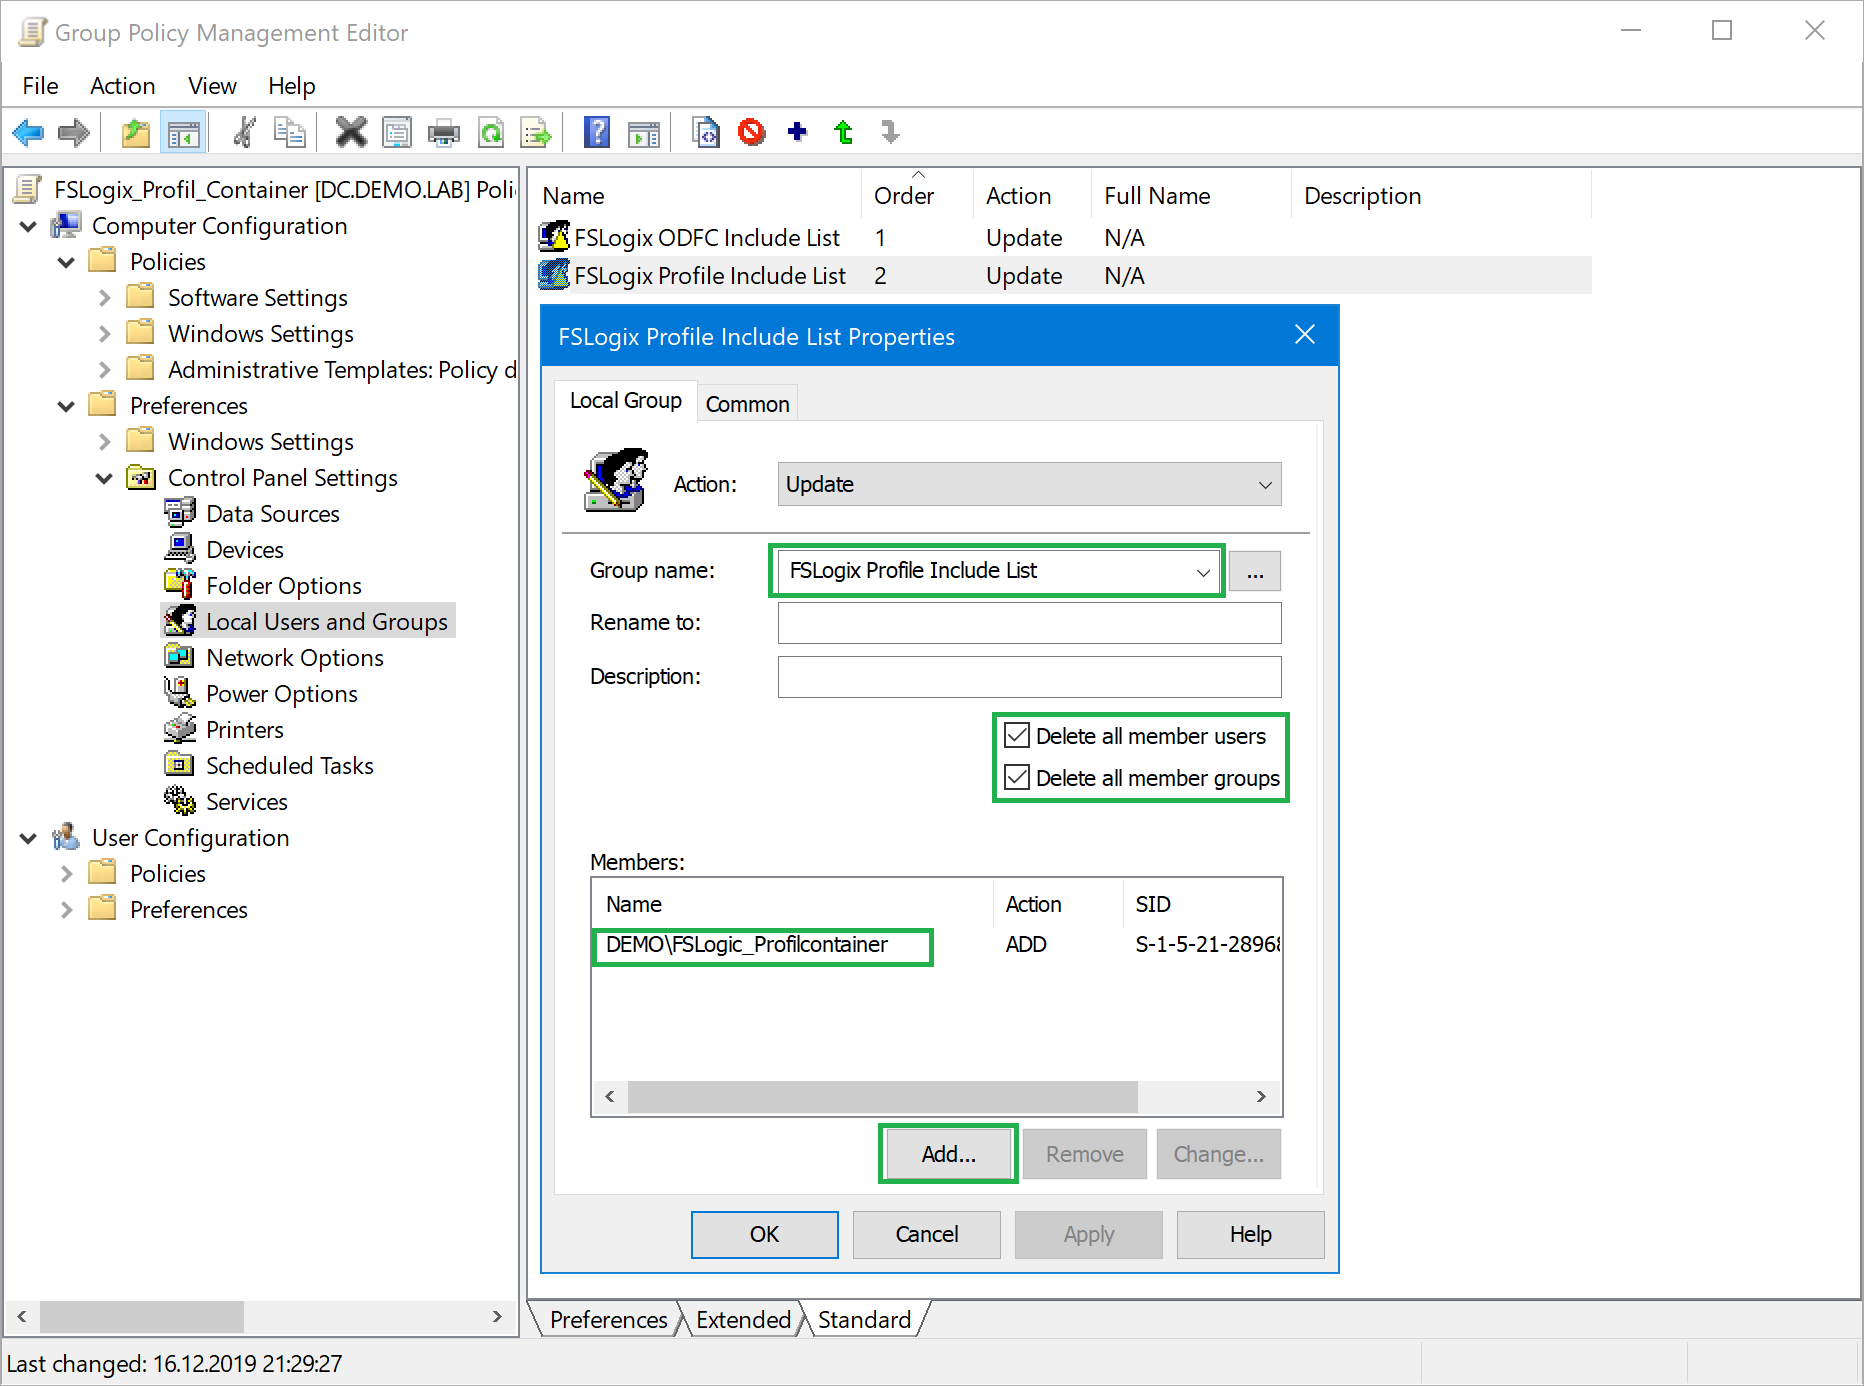This screenshot has height=1386, width=1864.
Task: Uncheck Delete all member users
Action: (1016, 735)
